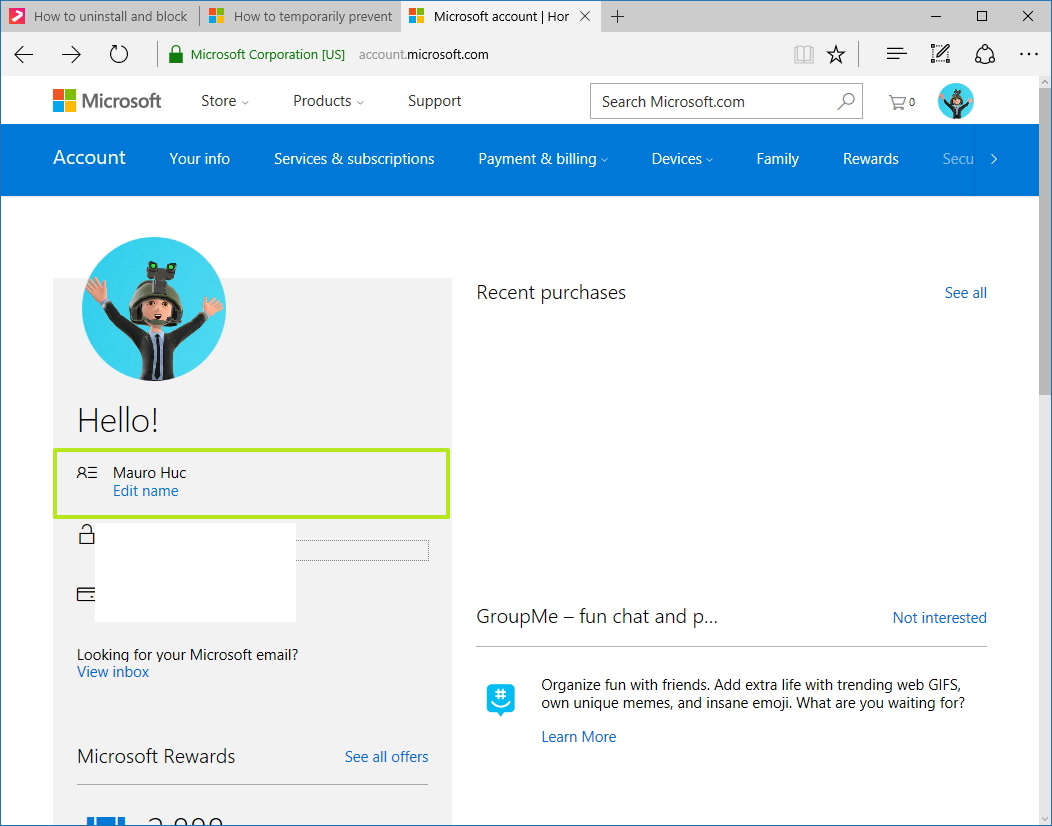The image size is (1052, 826).
Task: Click the payment card icon
Action: [x=86, y=594]
